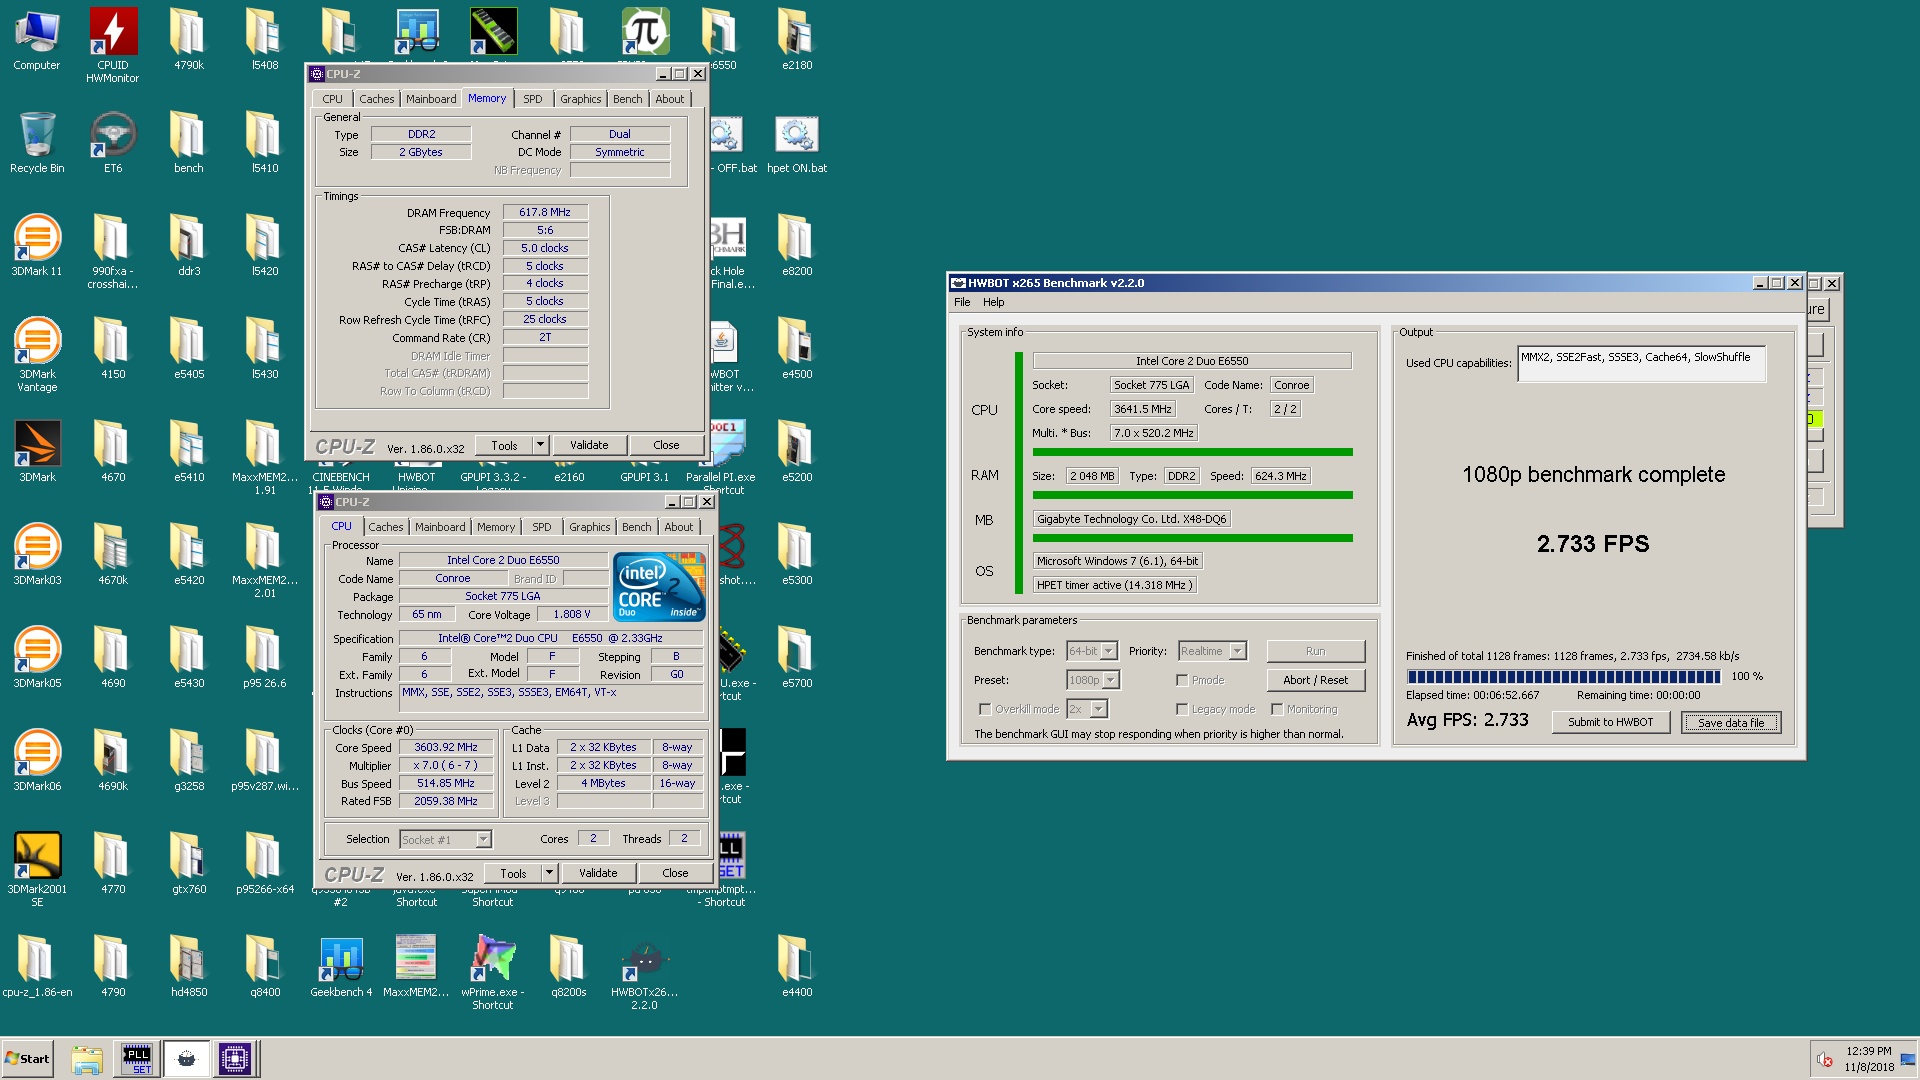
Task: Click the PLL SET taskbar icon
Action: tap(137, 1059)
